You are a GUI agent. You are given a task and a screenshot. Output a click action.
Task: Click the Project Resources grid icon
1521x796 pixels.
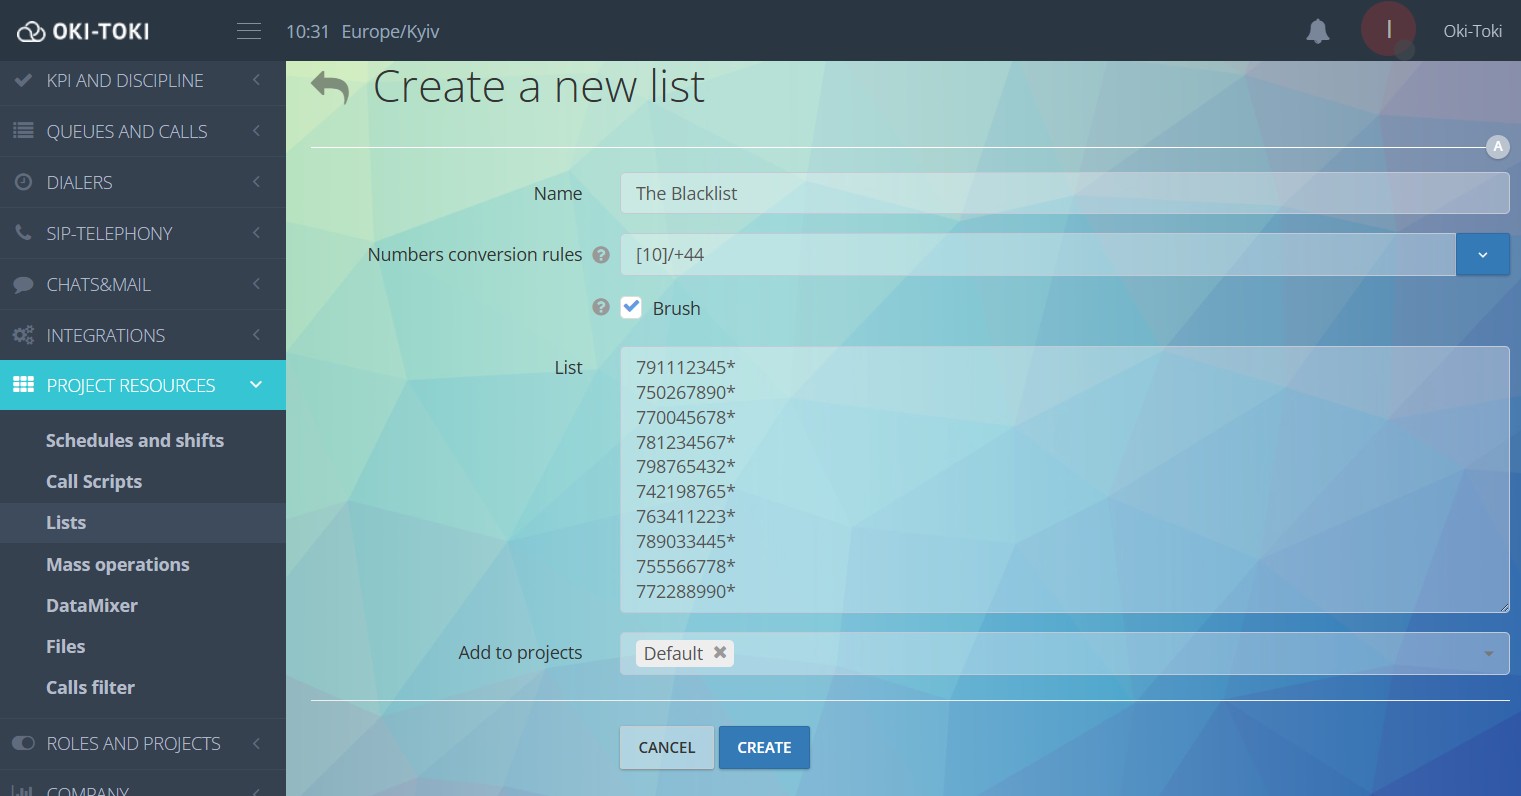pyautogui.click(x=22, y=385)
